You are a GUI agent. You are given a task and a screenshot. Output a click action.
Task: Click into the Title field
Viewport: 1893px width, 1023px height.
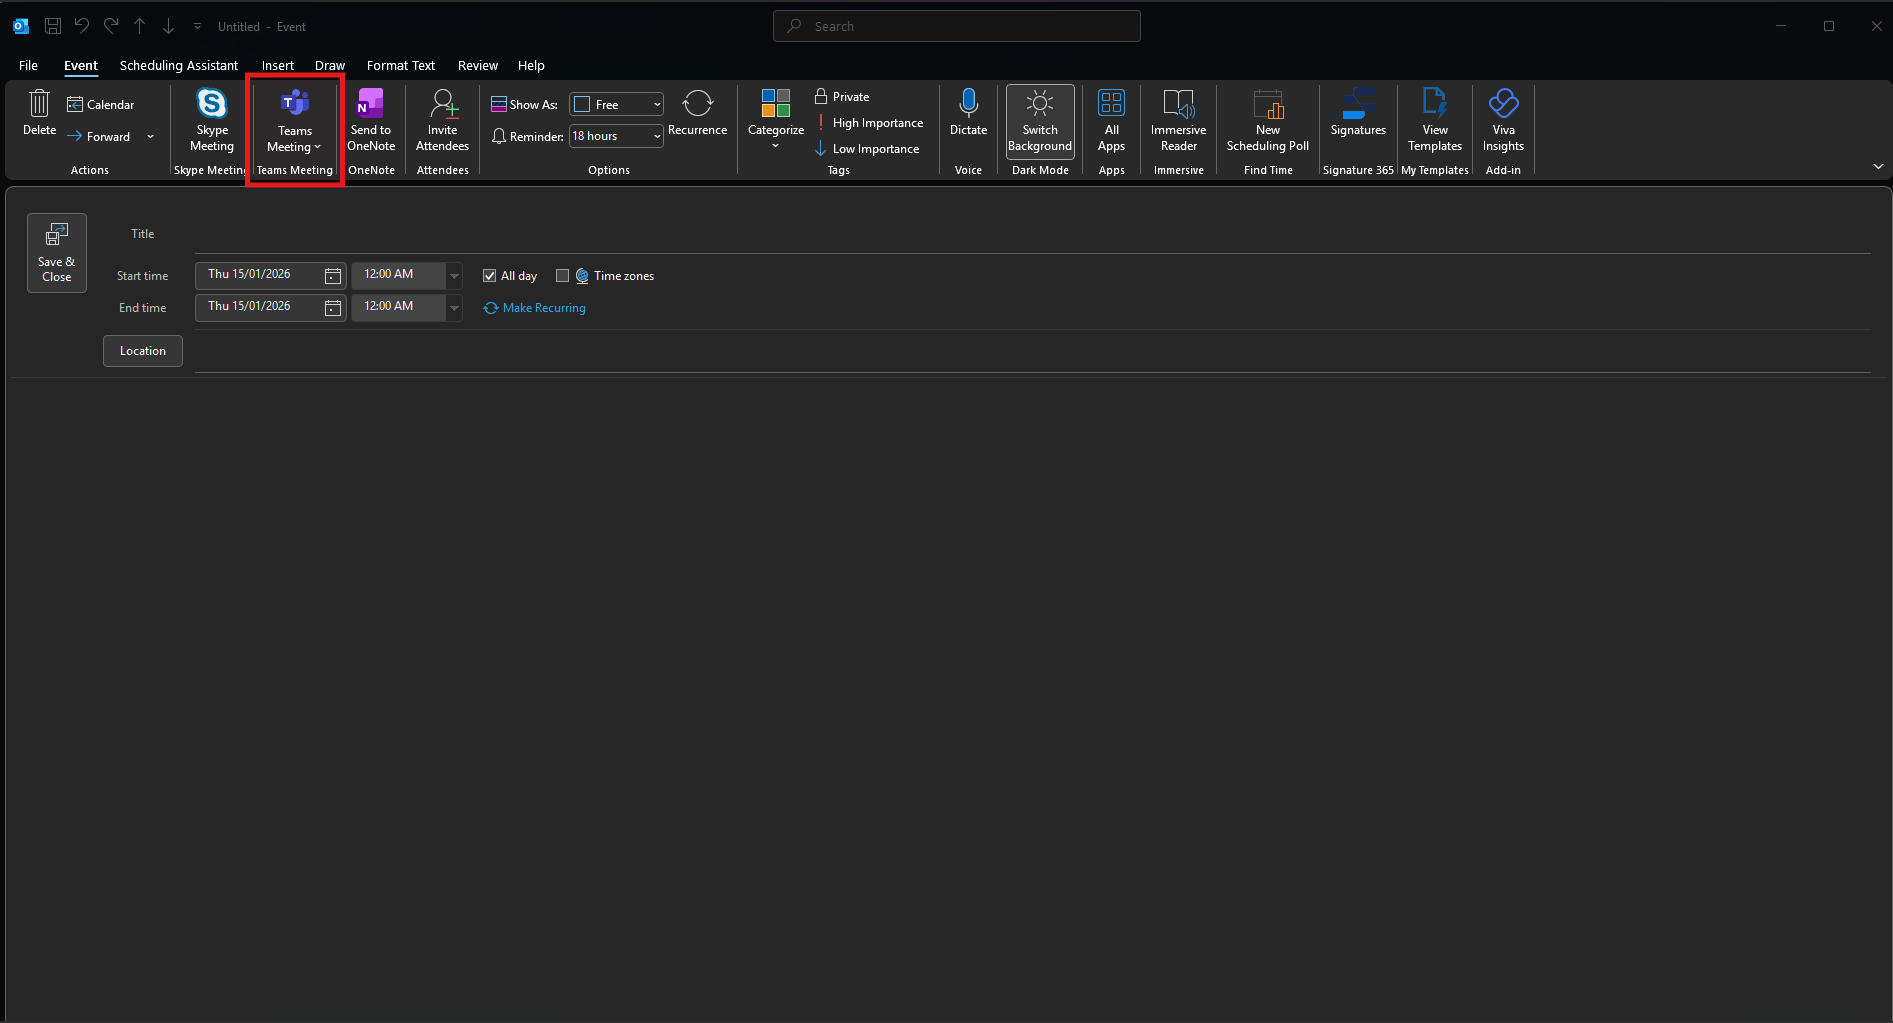[x=1030, y=235]
